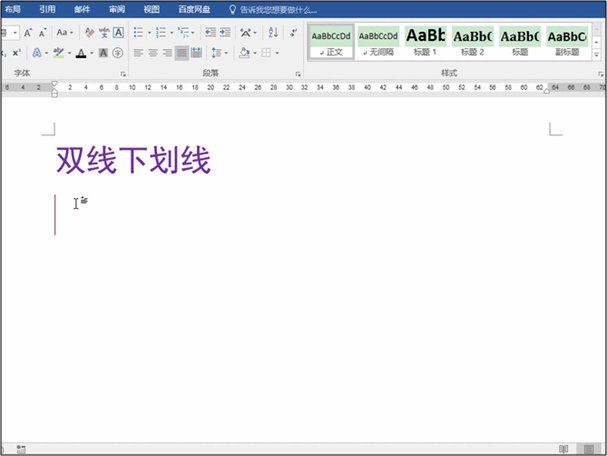Image resolution: width=607 pixels, height=456 pixels.
Task: Expand numbering library dropdown arrow
Action: pos(171,33)
